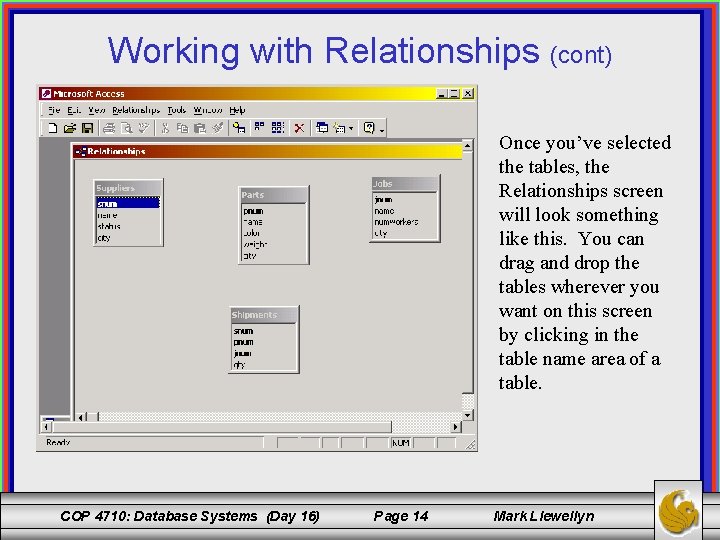Click the Help question mark icon

(x=369, y=128)
